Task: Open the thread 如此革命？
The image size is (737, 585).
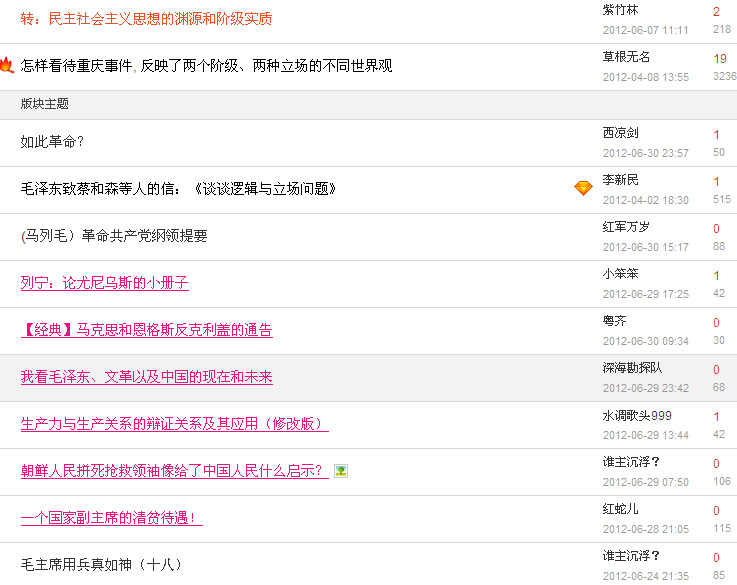Action: 52,142
